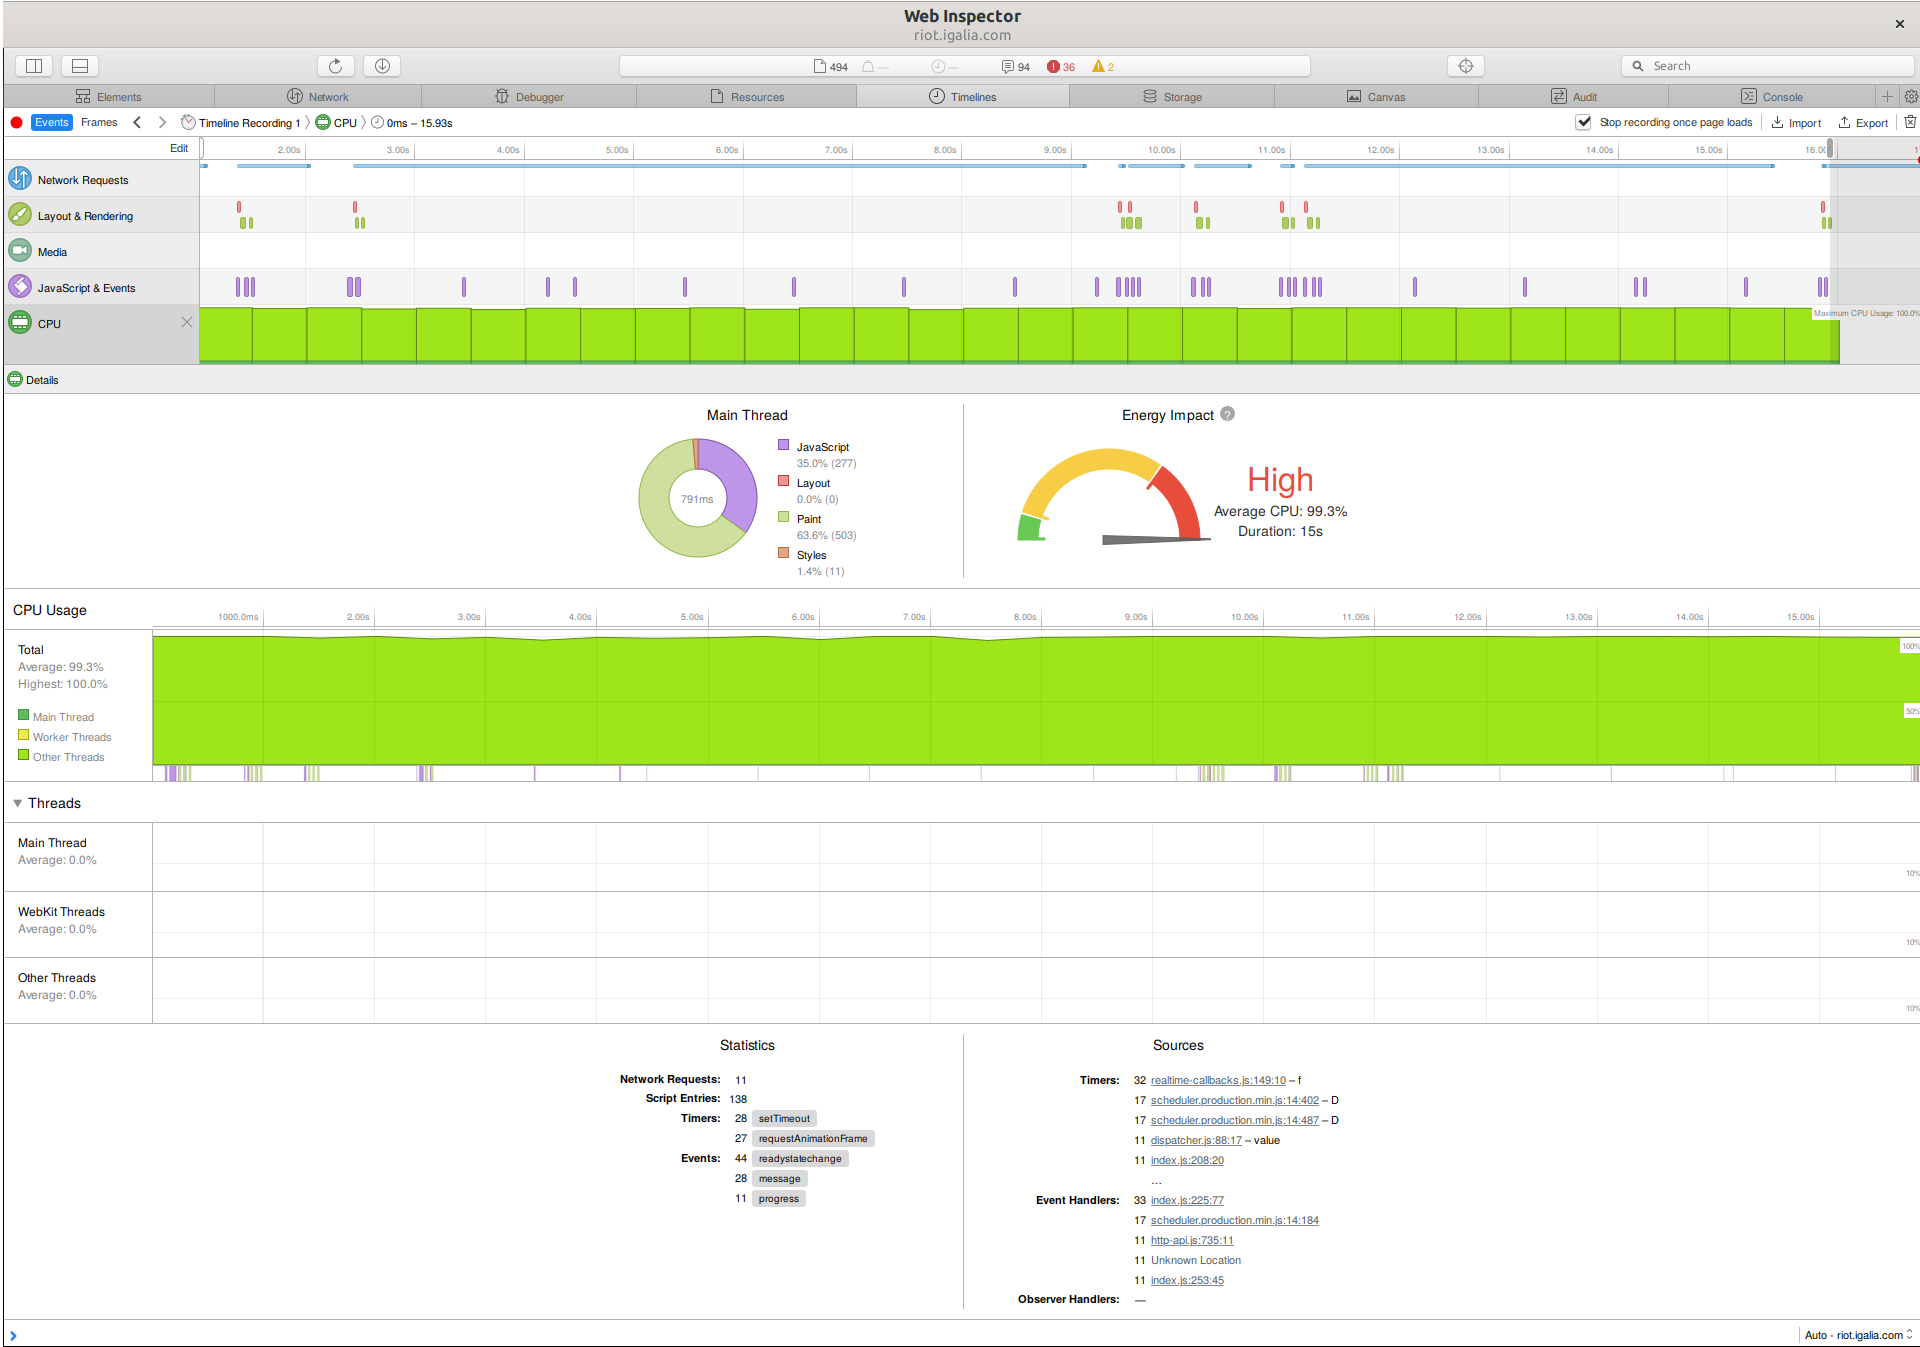Image resolution: width=1920 pixels, height=1347 pixels.
Task: Open the Timeline Recording 1 path item
Action: click(x=240, y=123)
